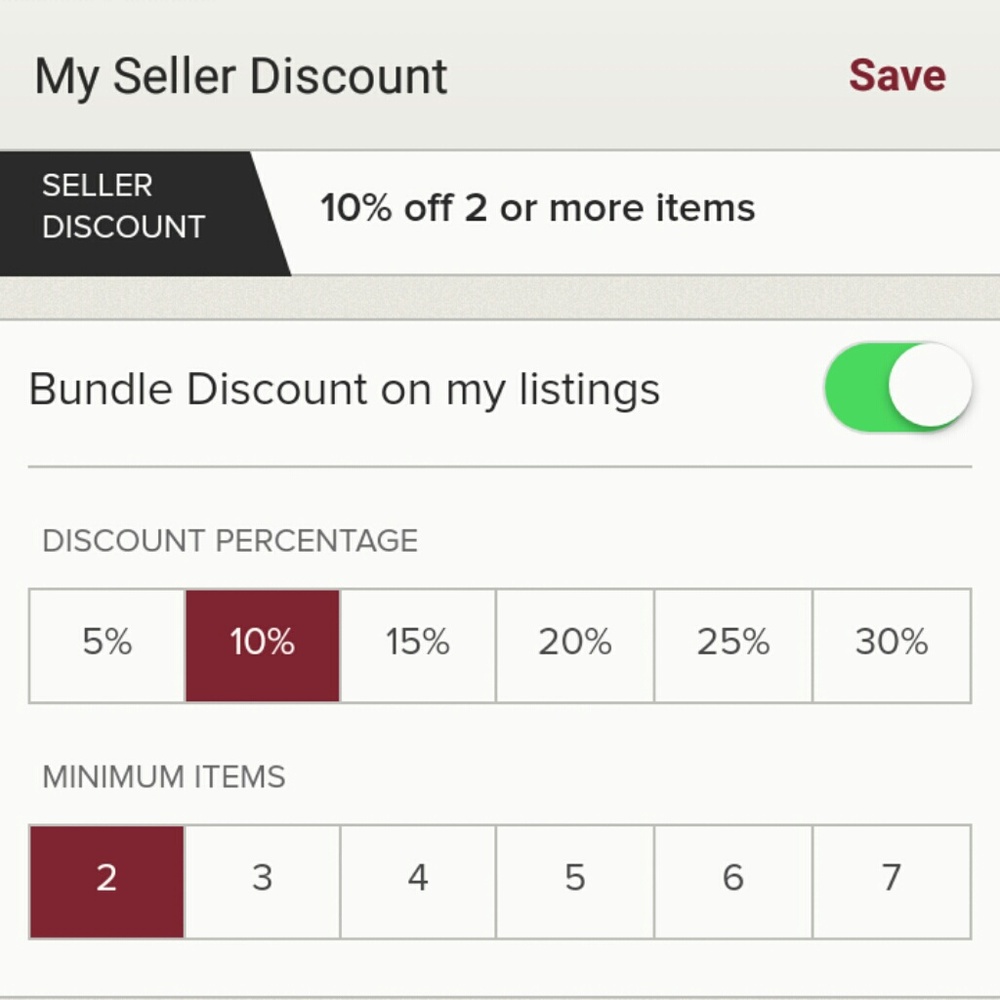1000x1000 pixels.
Task: Pick 6 for minimum items
Action: click(x=733, y=881)
